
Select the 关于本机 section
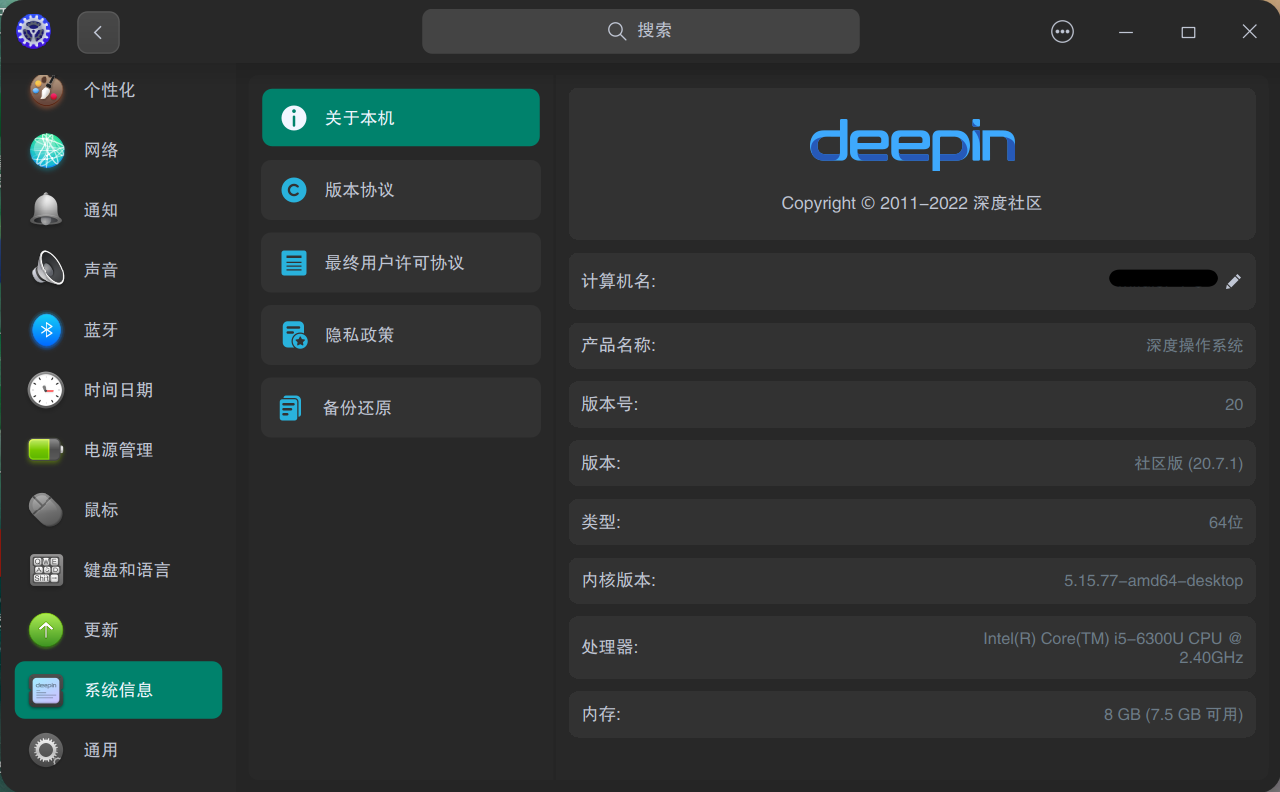(400, 117)
